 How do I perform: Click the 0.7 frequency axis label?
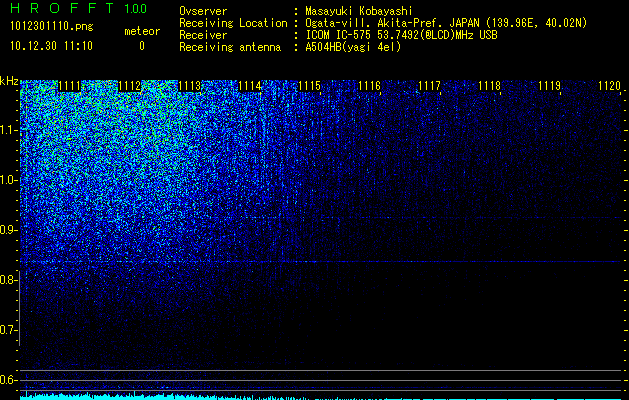tap(8, 330)
